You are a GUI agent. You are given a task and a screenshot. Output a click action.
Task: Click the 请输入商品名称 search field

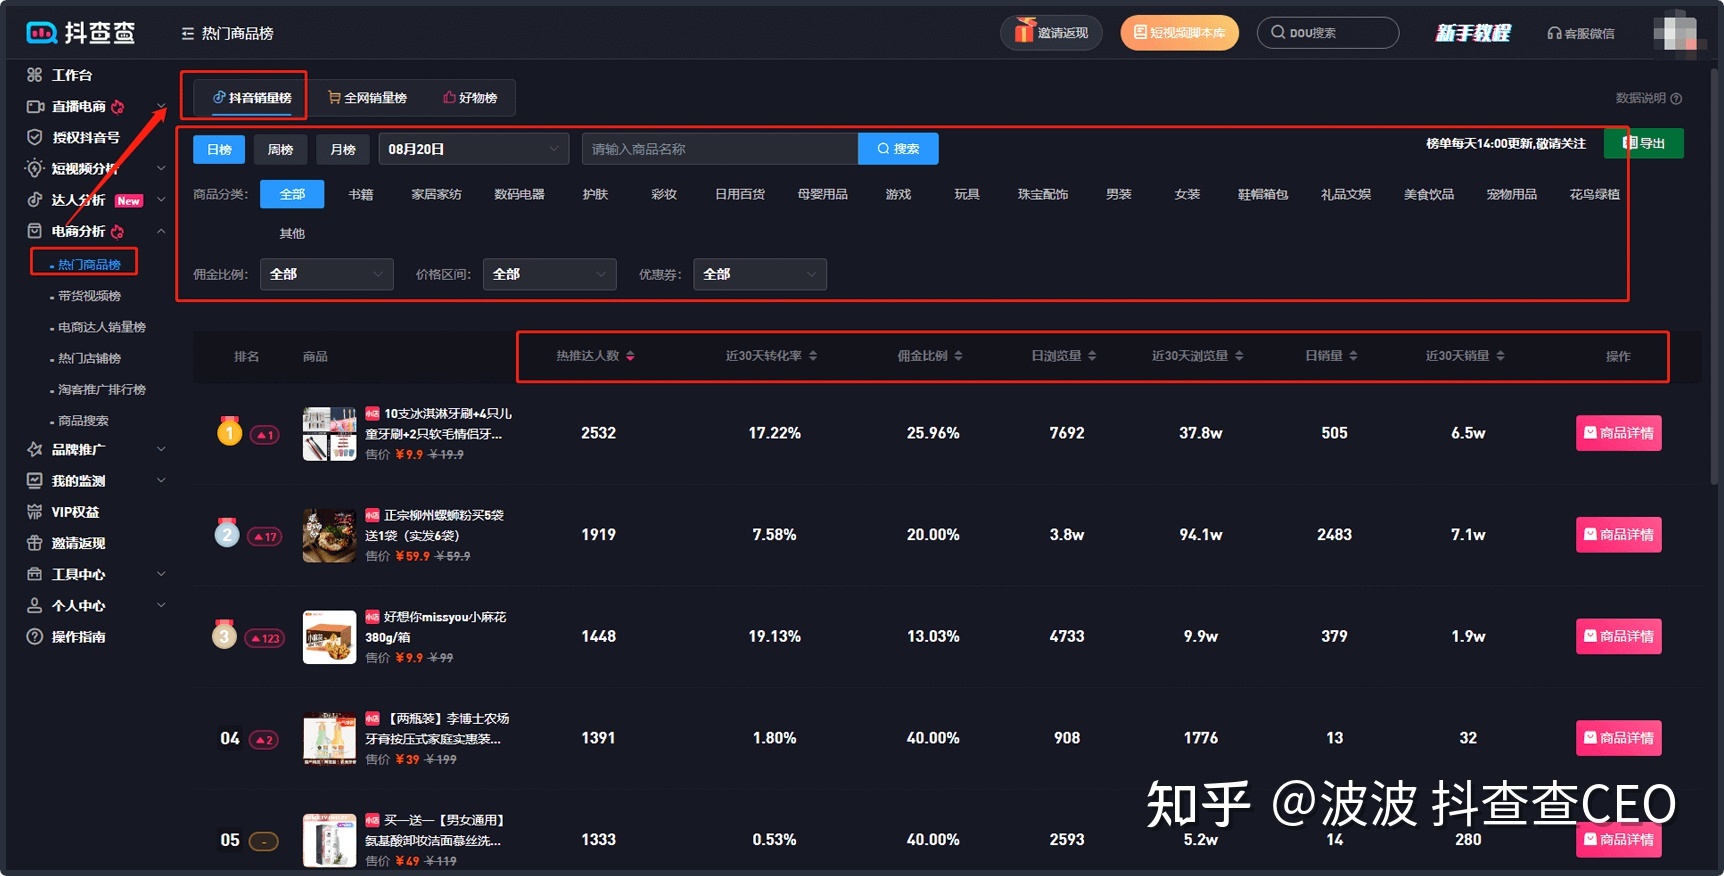[720, 149]
